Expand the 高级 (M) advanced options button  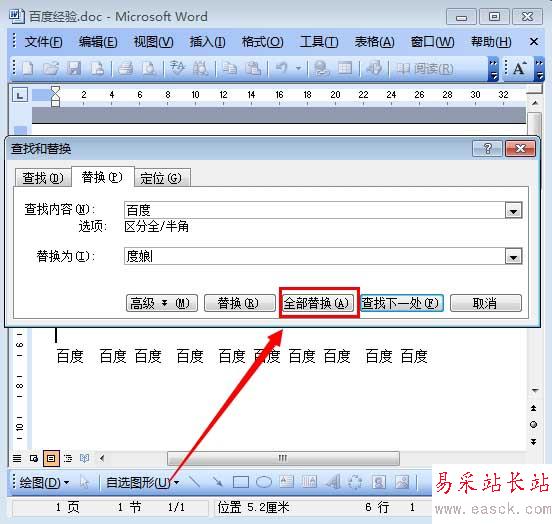point(162,303)
